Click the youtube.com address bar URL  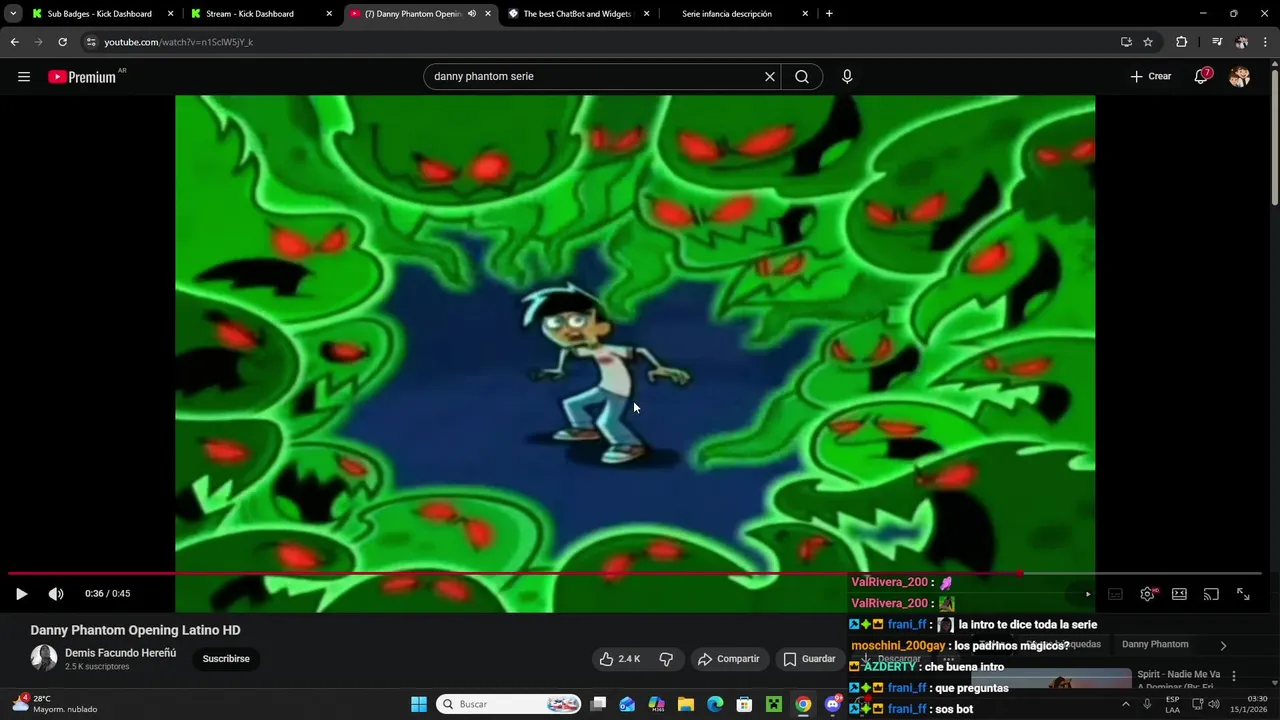click(x=178, y=42)
